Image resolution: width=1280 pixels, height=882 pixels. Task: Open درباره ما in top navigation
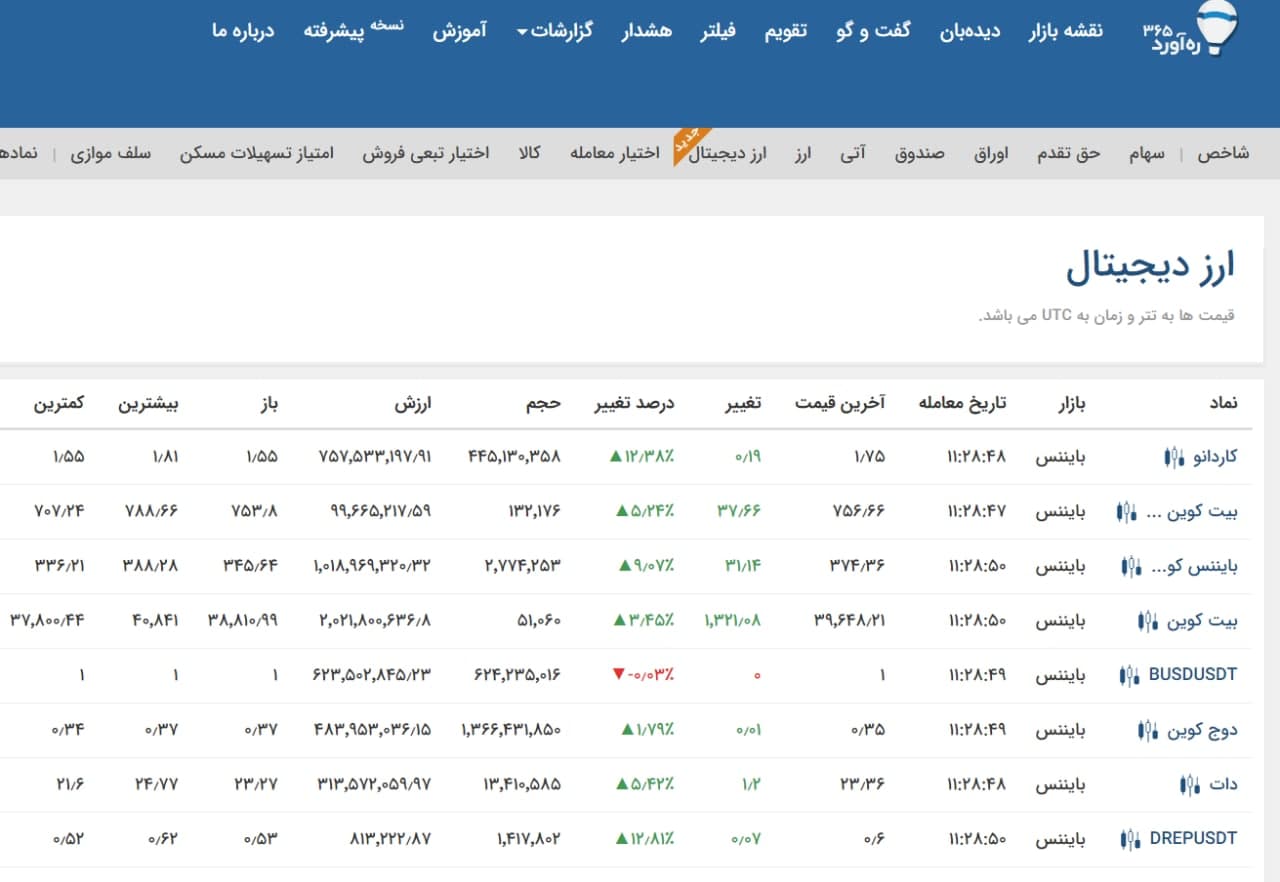[x=243, y=31]
